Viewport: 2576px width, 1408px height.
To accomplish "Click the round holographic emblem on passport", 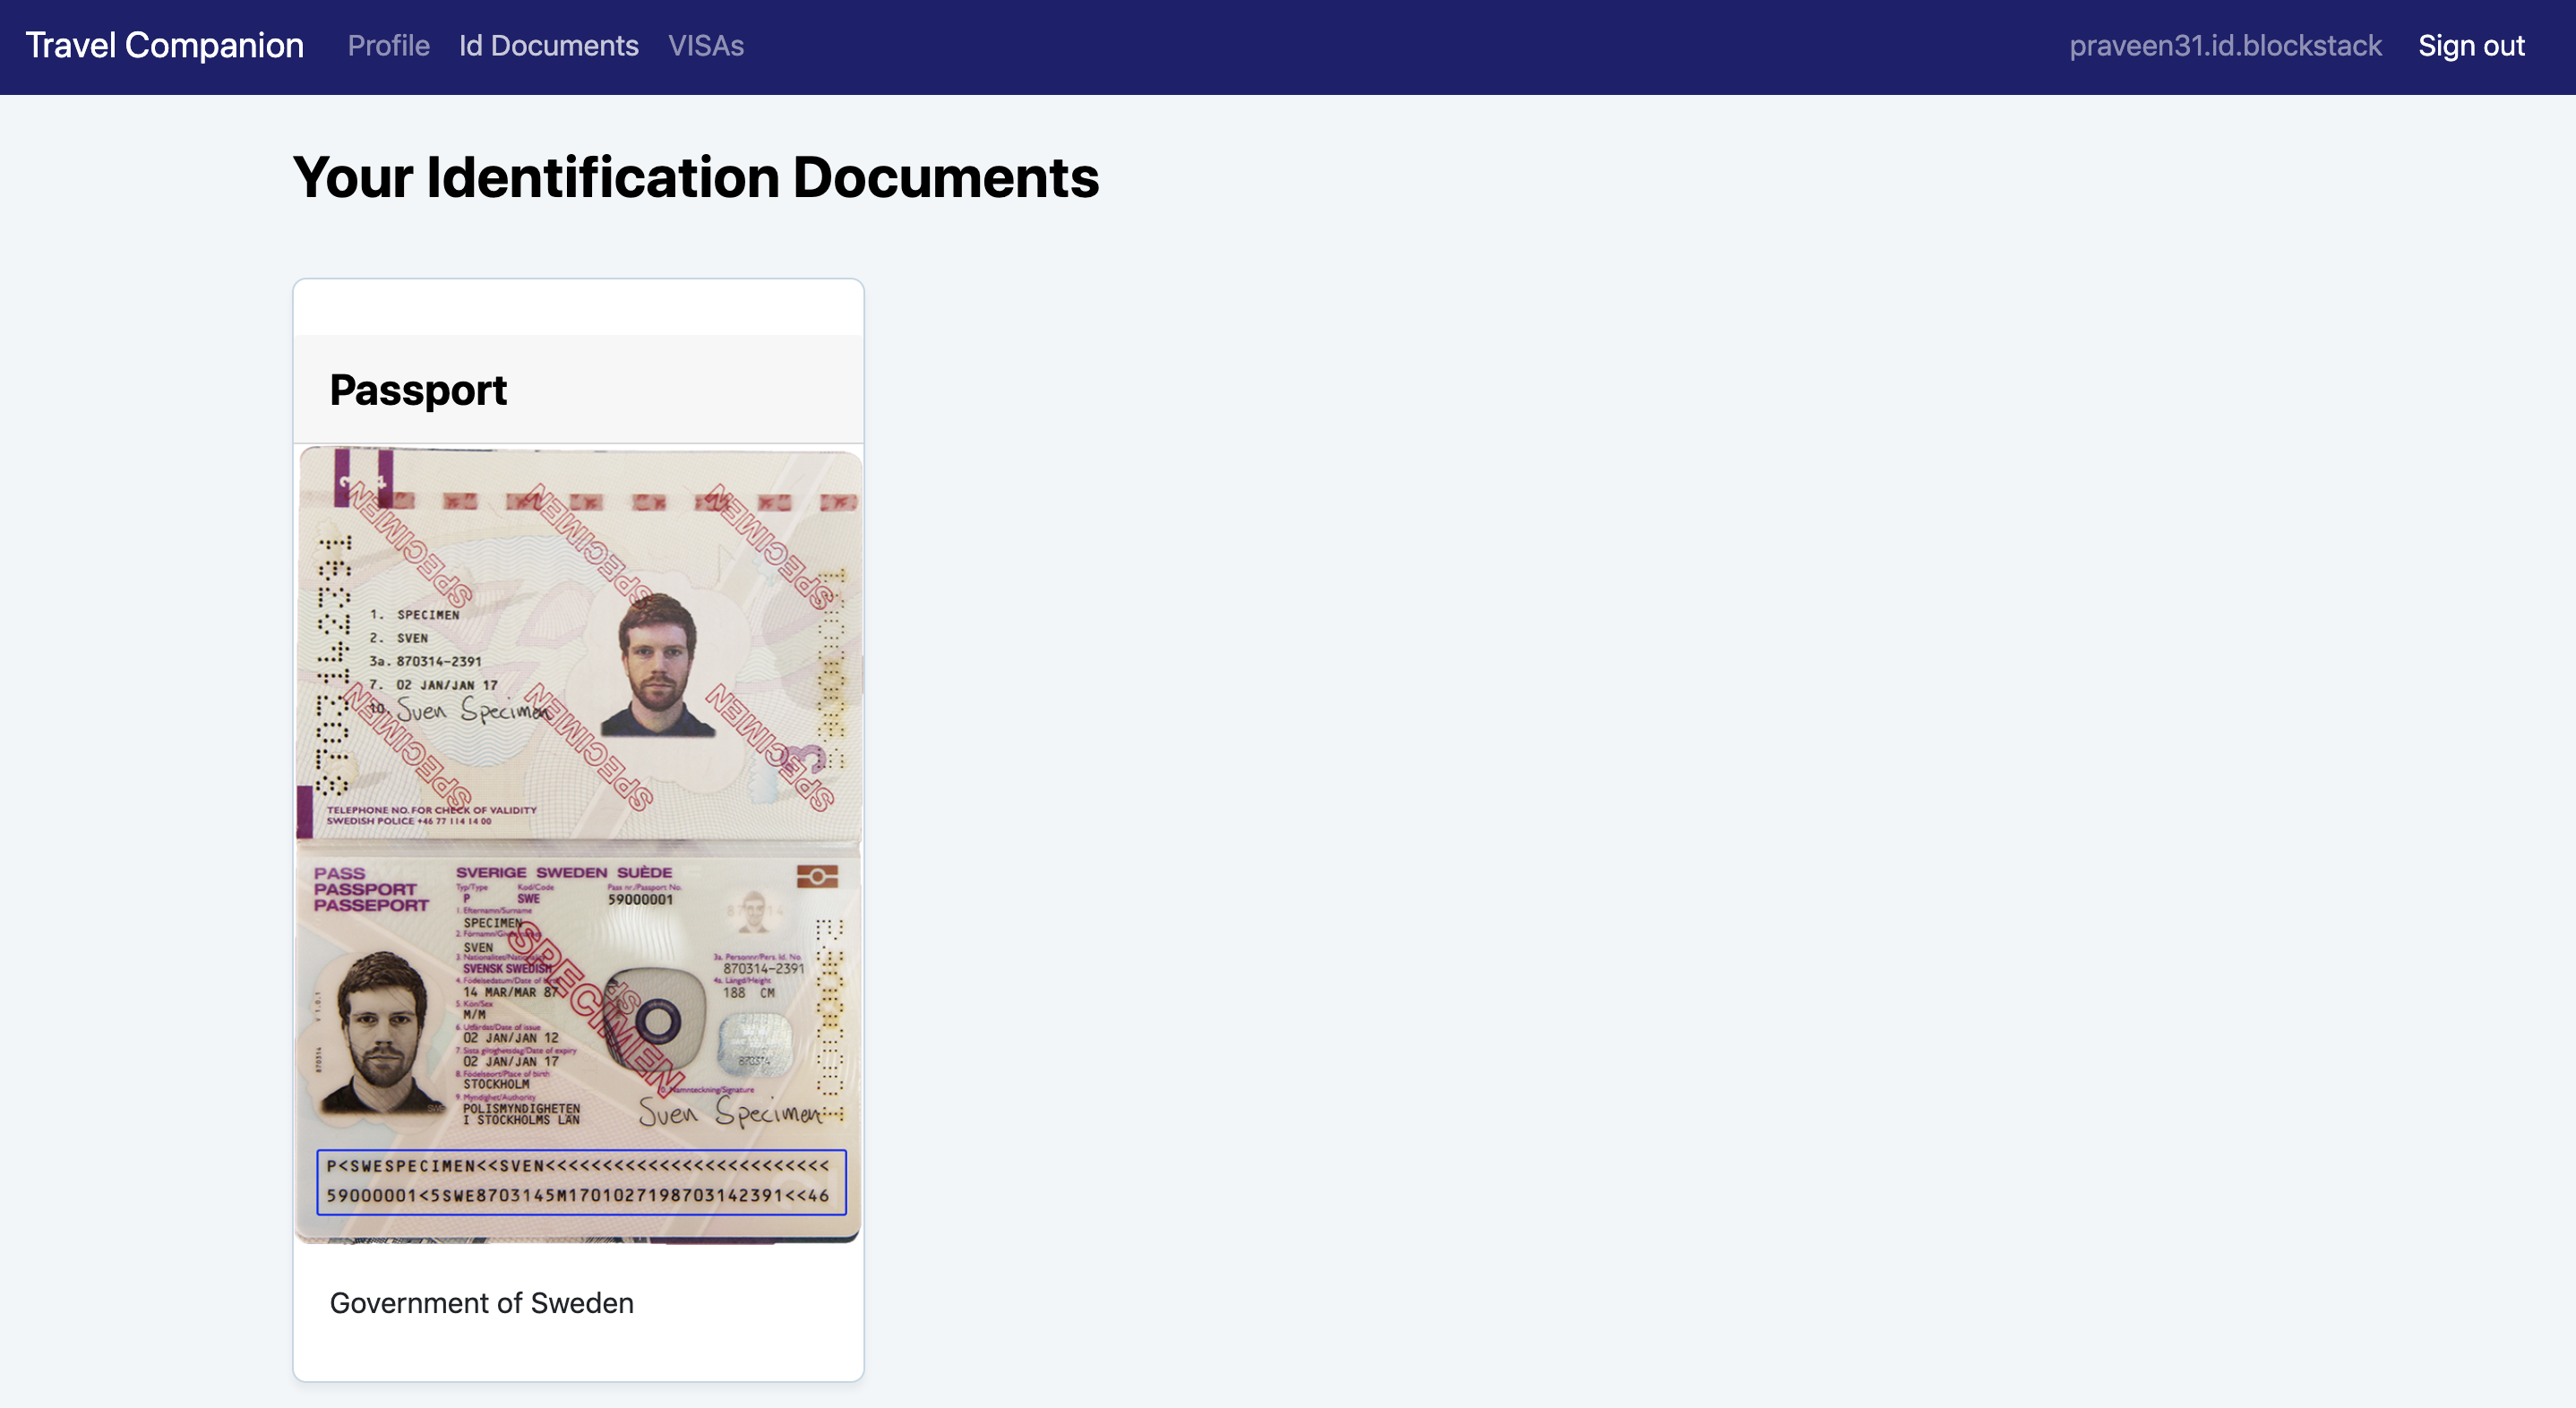I will pyautogui.click(x=657, y=1021).
